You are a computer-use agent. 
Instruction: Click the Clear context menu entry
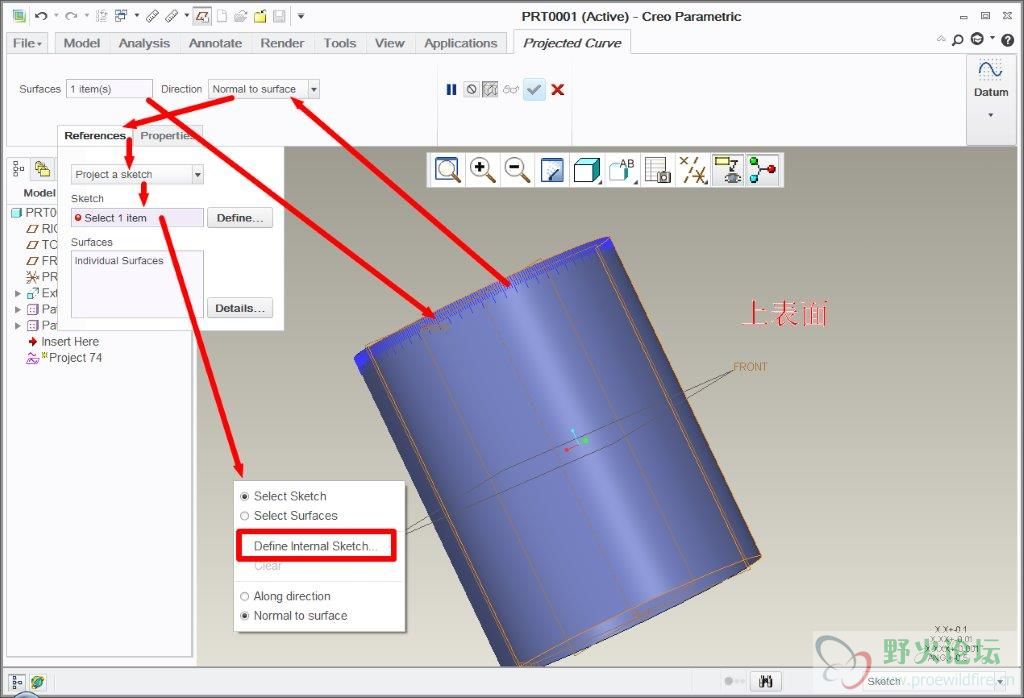tap(268, 566)
